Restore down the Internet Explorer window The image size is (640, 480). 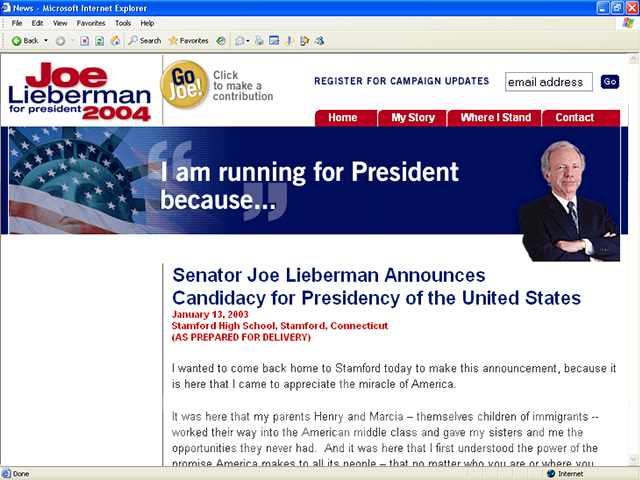[618, 8]
